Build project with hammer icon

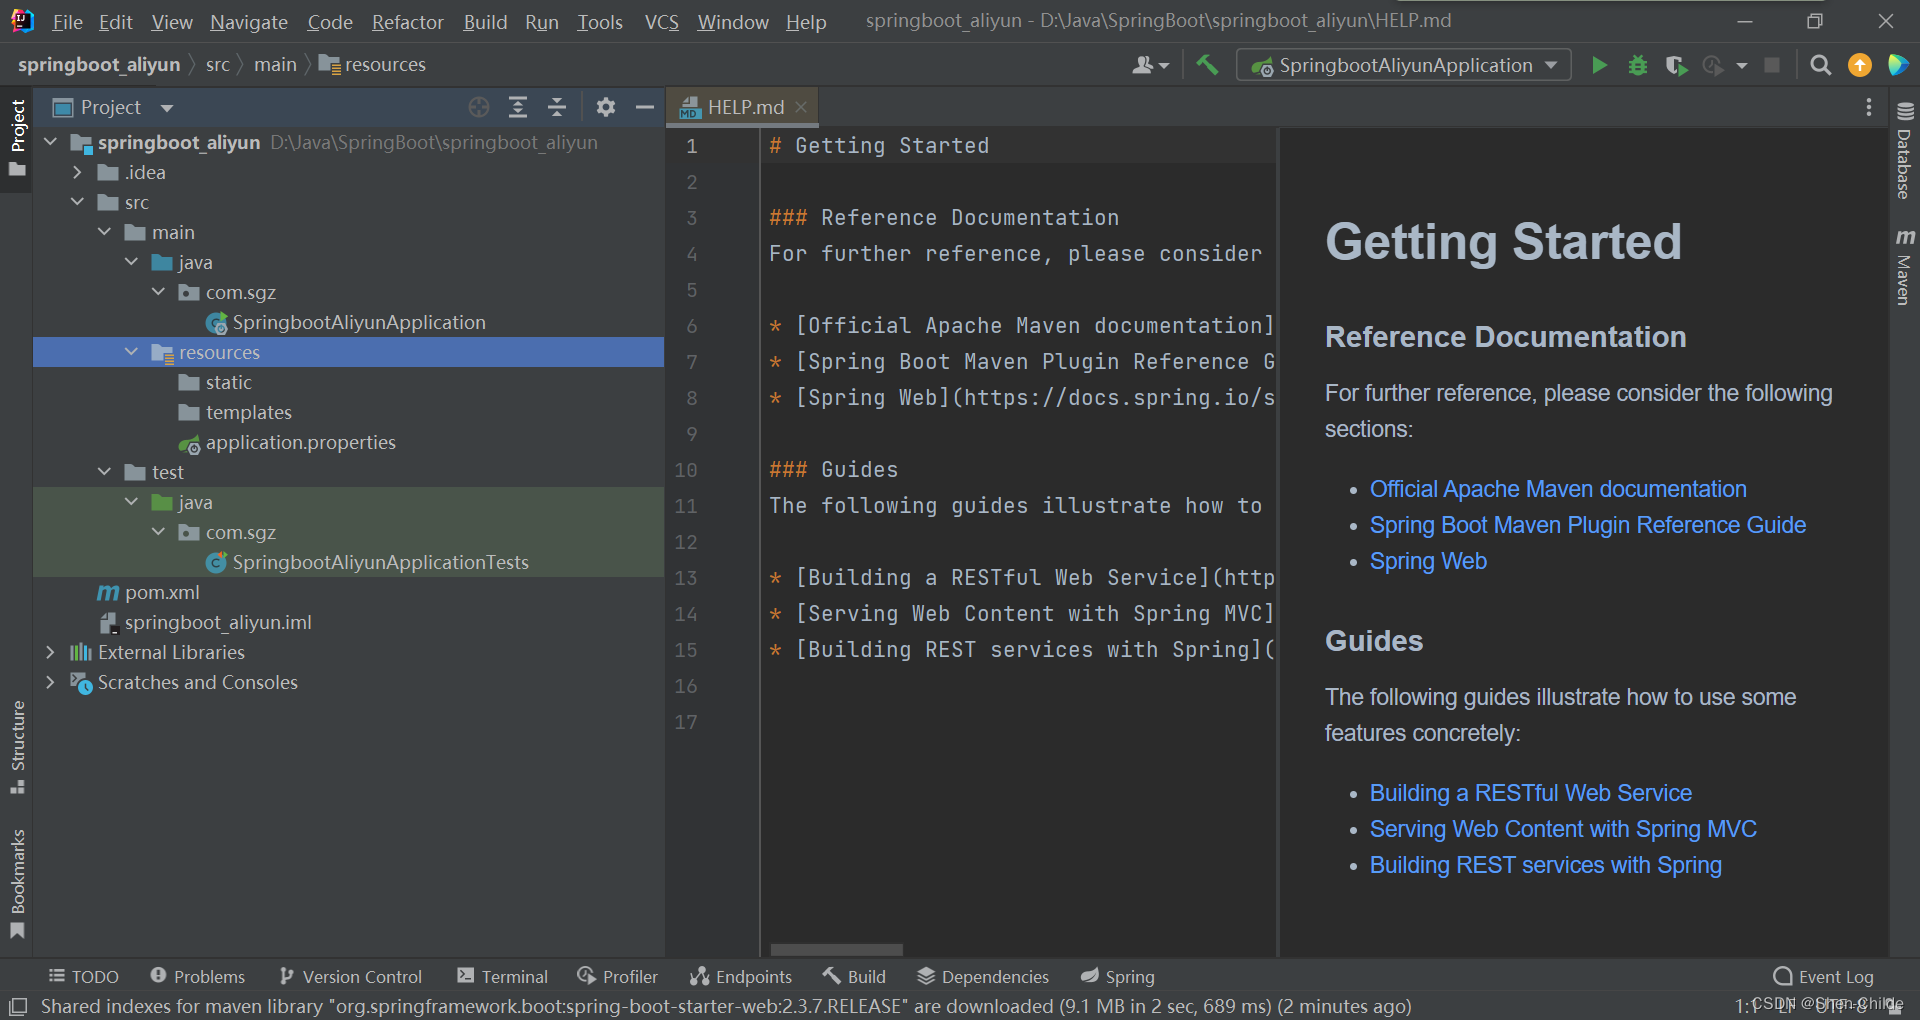point(1207,65)
